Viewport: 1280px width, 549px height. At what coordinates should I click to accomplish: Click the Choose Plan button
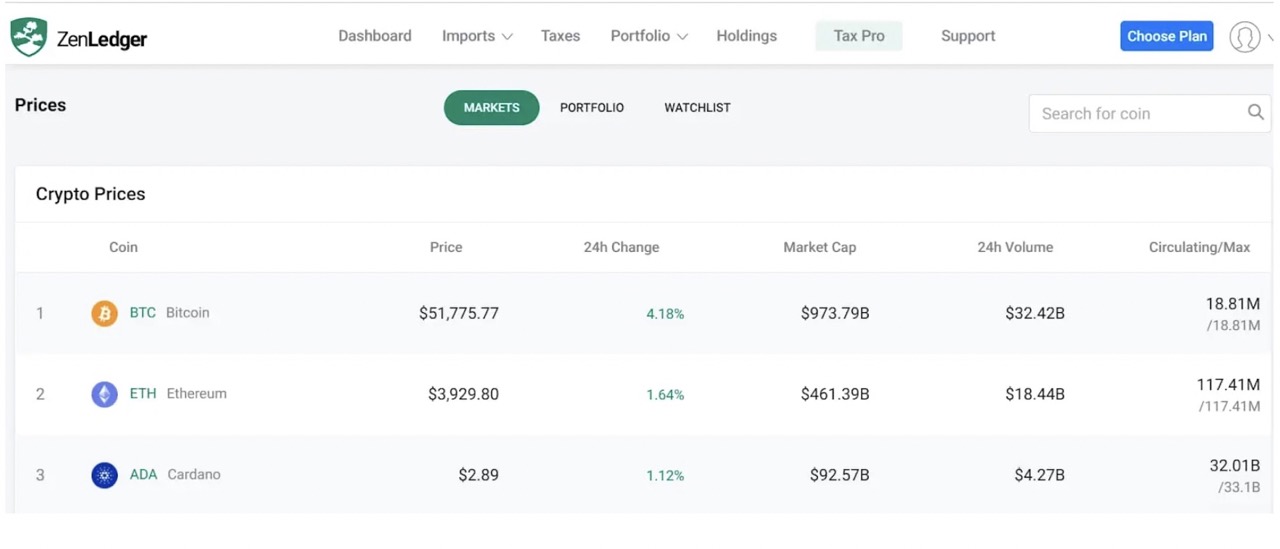click(1166, 36)
